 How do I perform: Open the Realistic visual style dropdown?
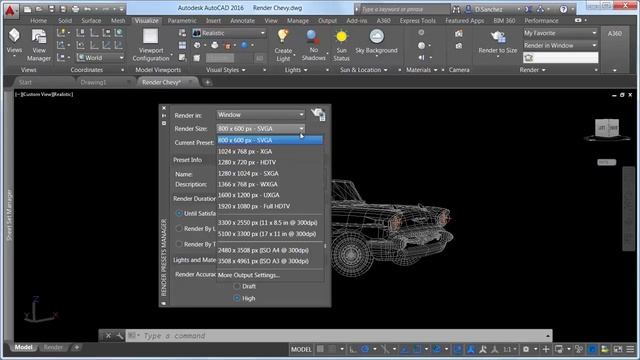click(x=229, y=33)
